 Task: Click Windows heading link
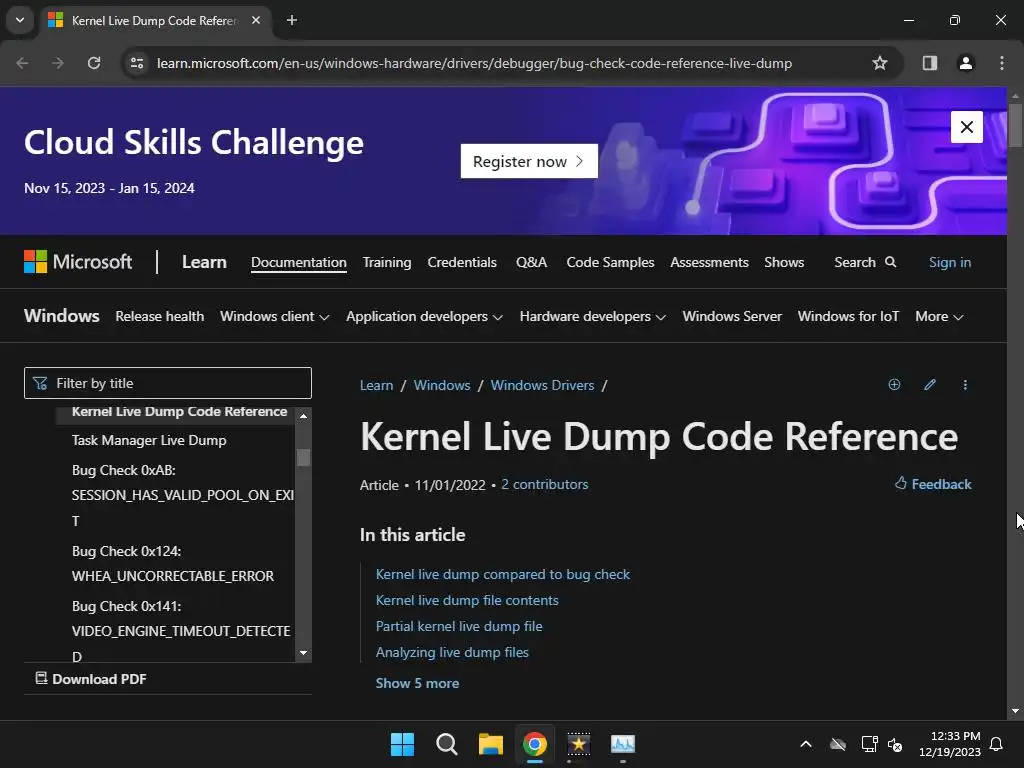tap(61, 316)
